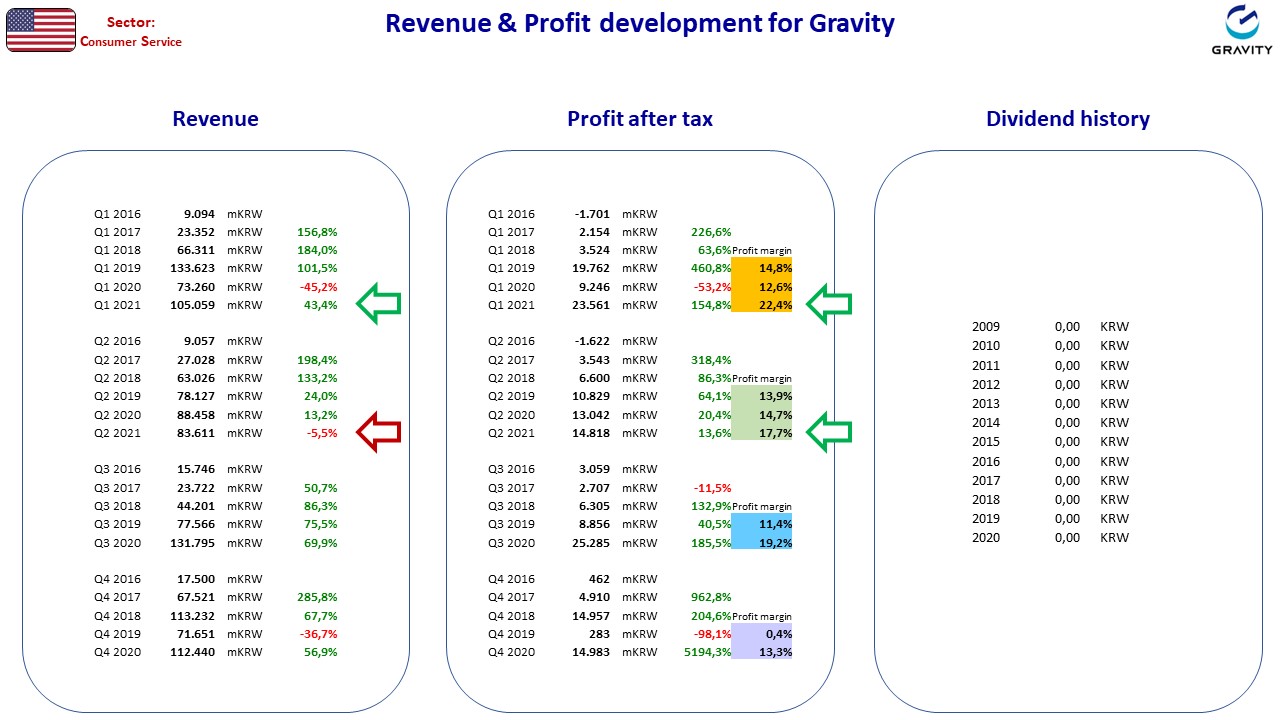The height and width of the screenshot is (720, 1280).
Task: Click the Gravity company logo
Action: tap(1241, 31)
